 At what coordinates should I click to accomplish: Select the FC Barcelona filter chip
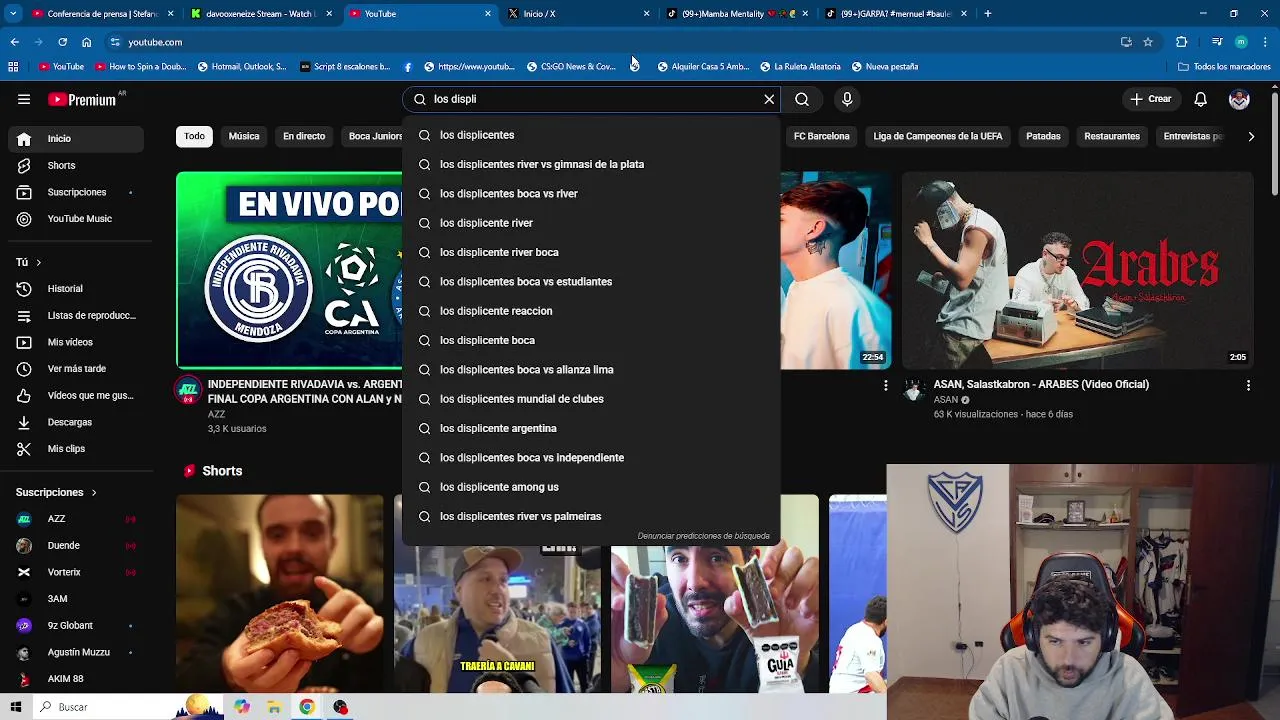click(x=821, y=136)
